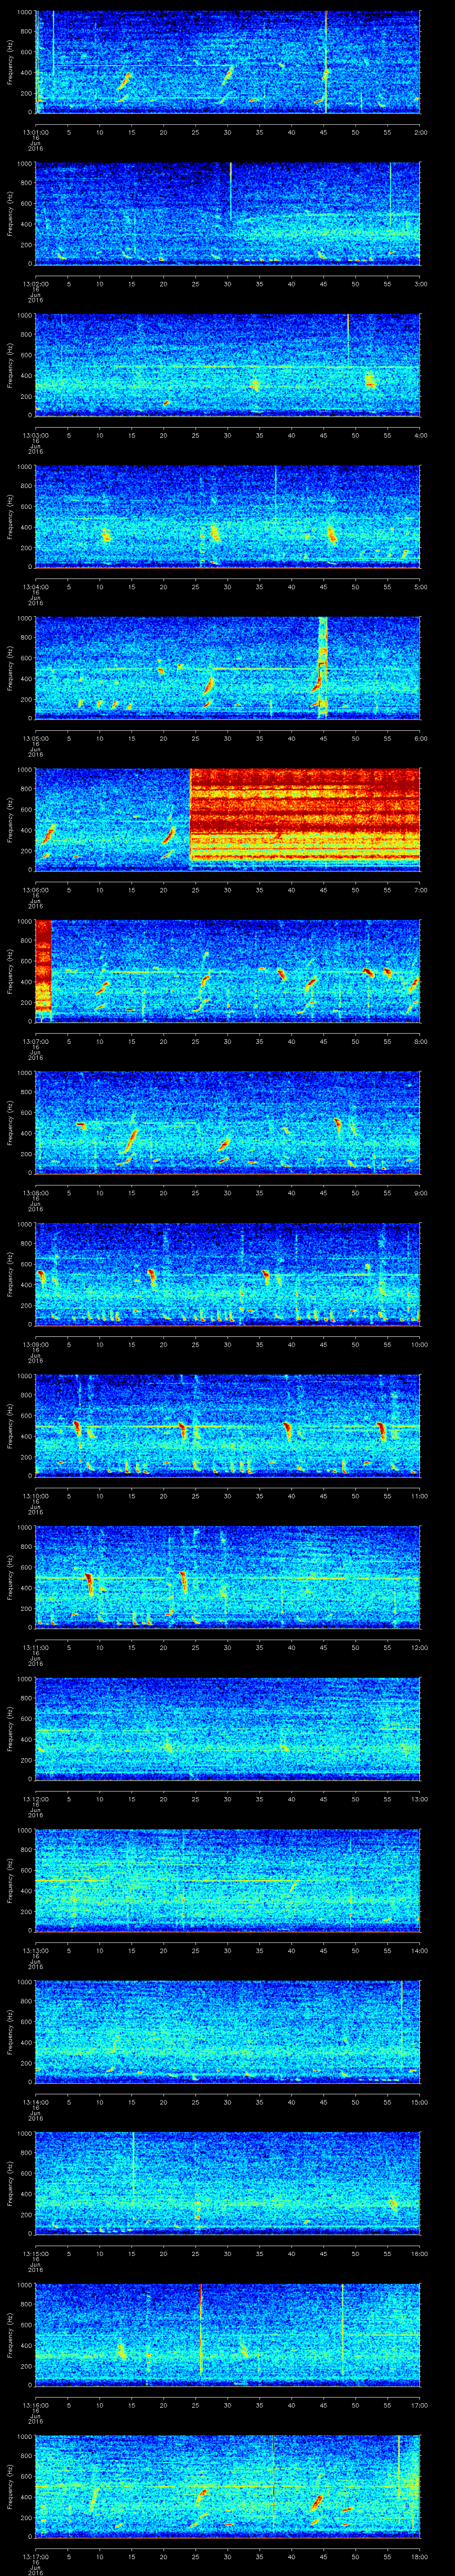Click the '10:00' end-of-axis label
Viewport: 455px width, 2576px height.
point(419,1344)
